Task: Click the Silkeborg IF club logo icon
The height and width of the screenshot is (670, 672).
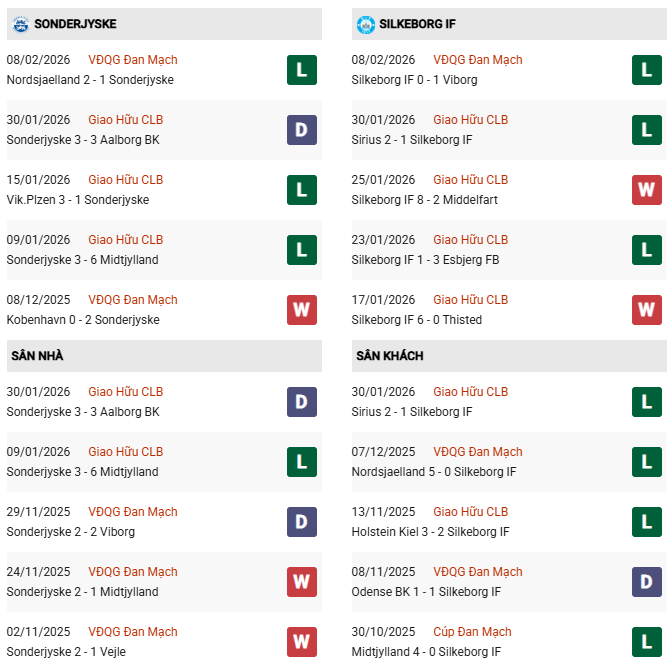Action: click(365, 23)
